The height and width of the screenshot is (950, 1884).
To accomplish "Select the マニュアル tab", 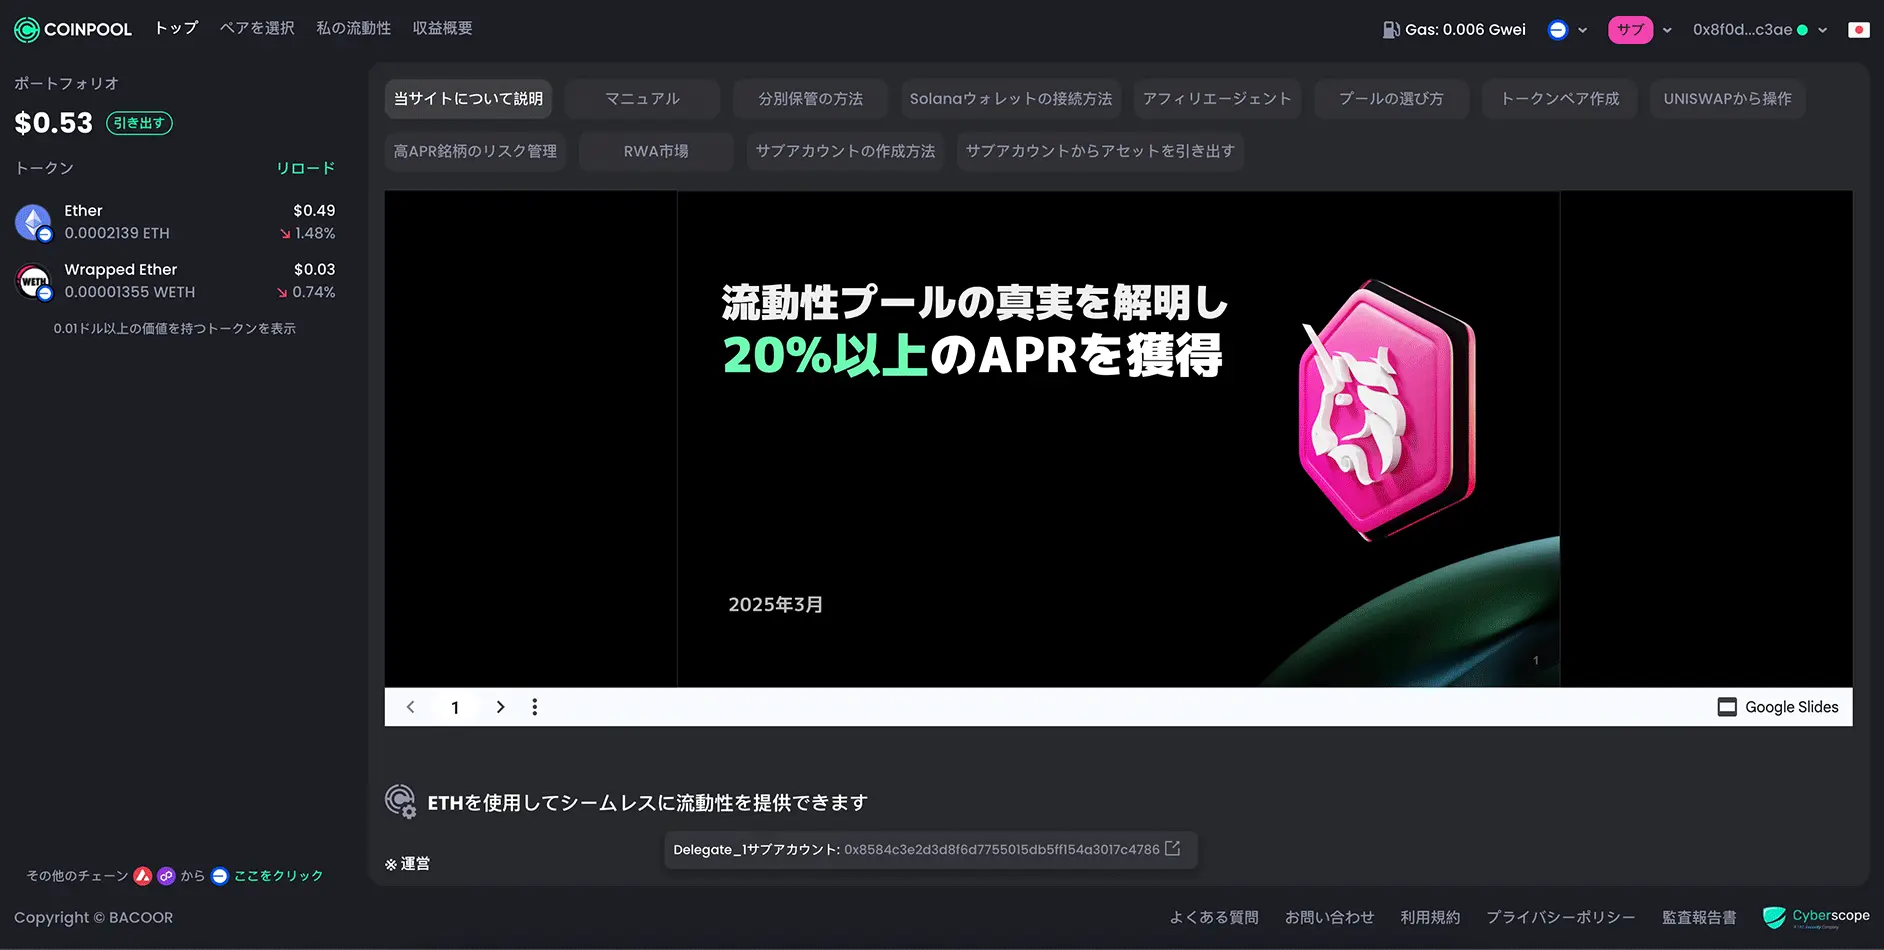I will pyautogui.click(x=642, y=99).
